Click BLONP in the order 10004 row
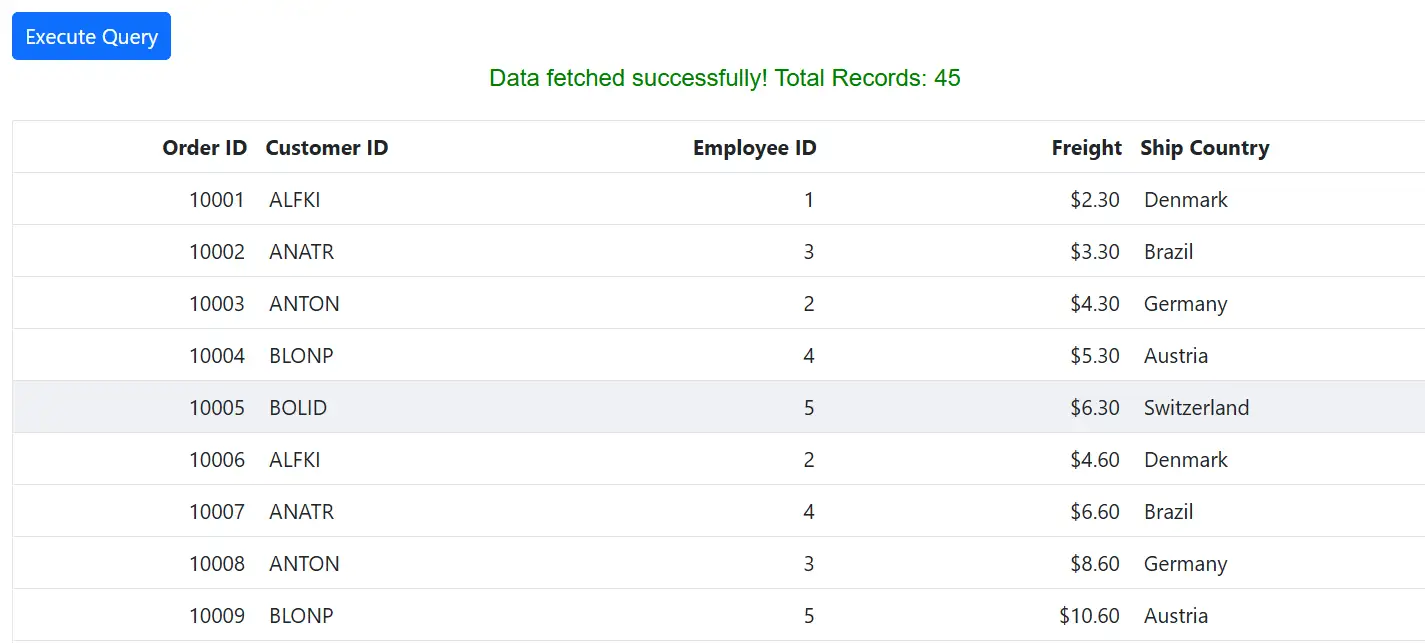The image size is (1425, 643). 301,356
